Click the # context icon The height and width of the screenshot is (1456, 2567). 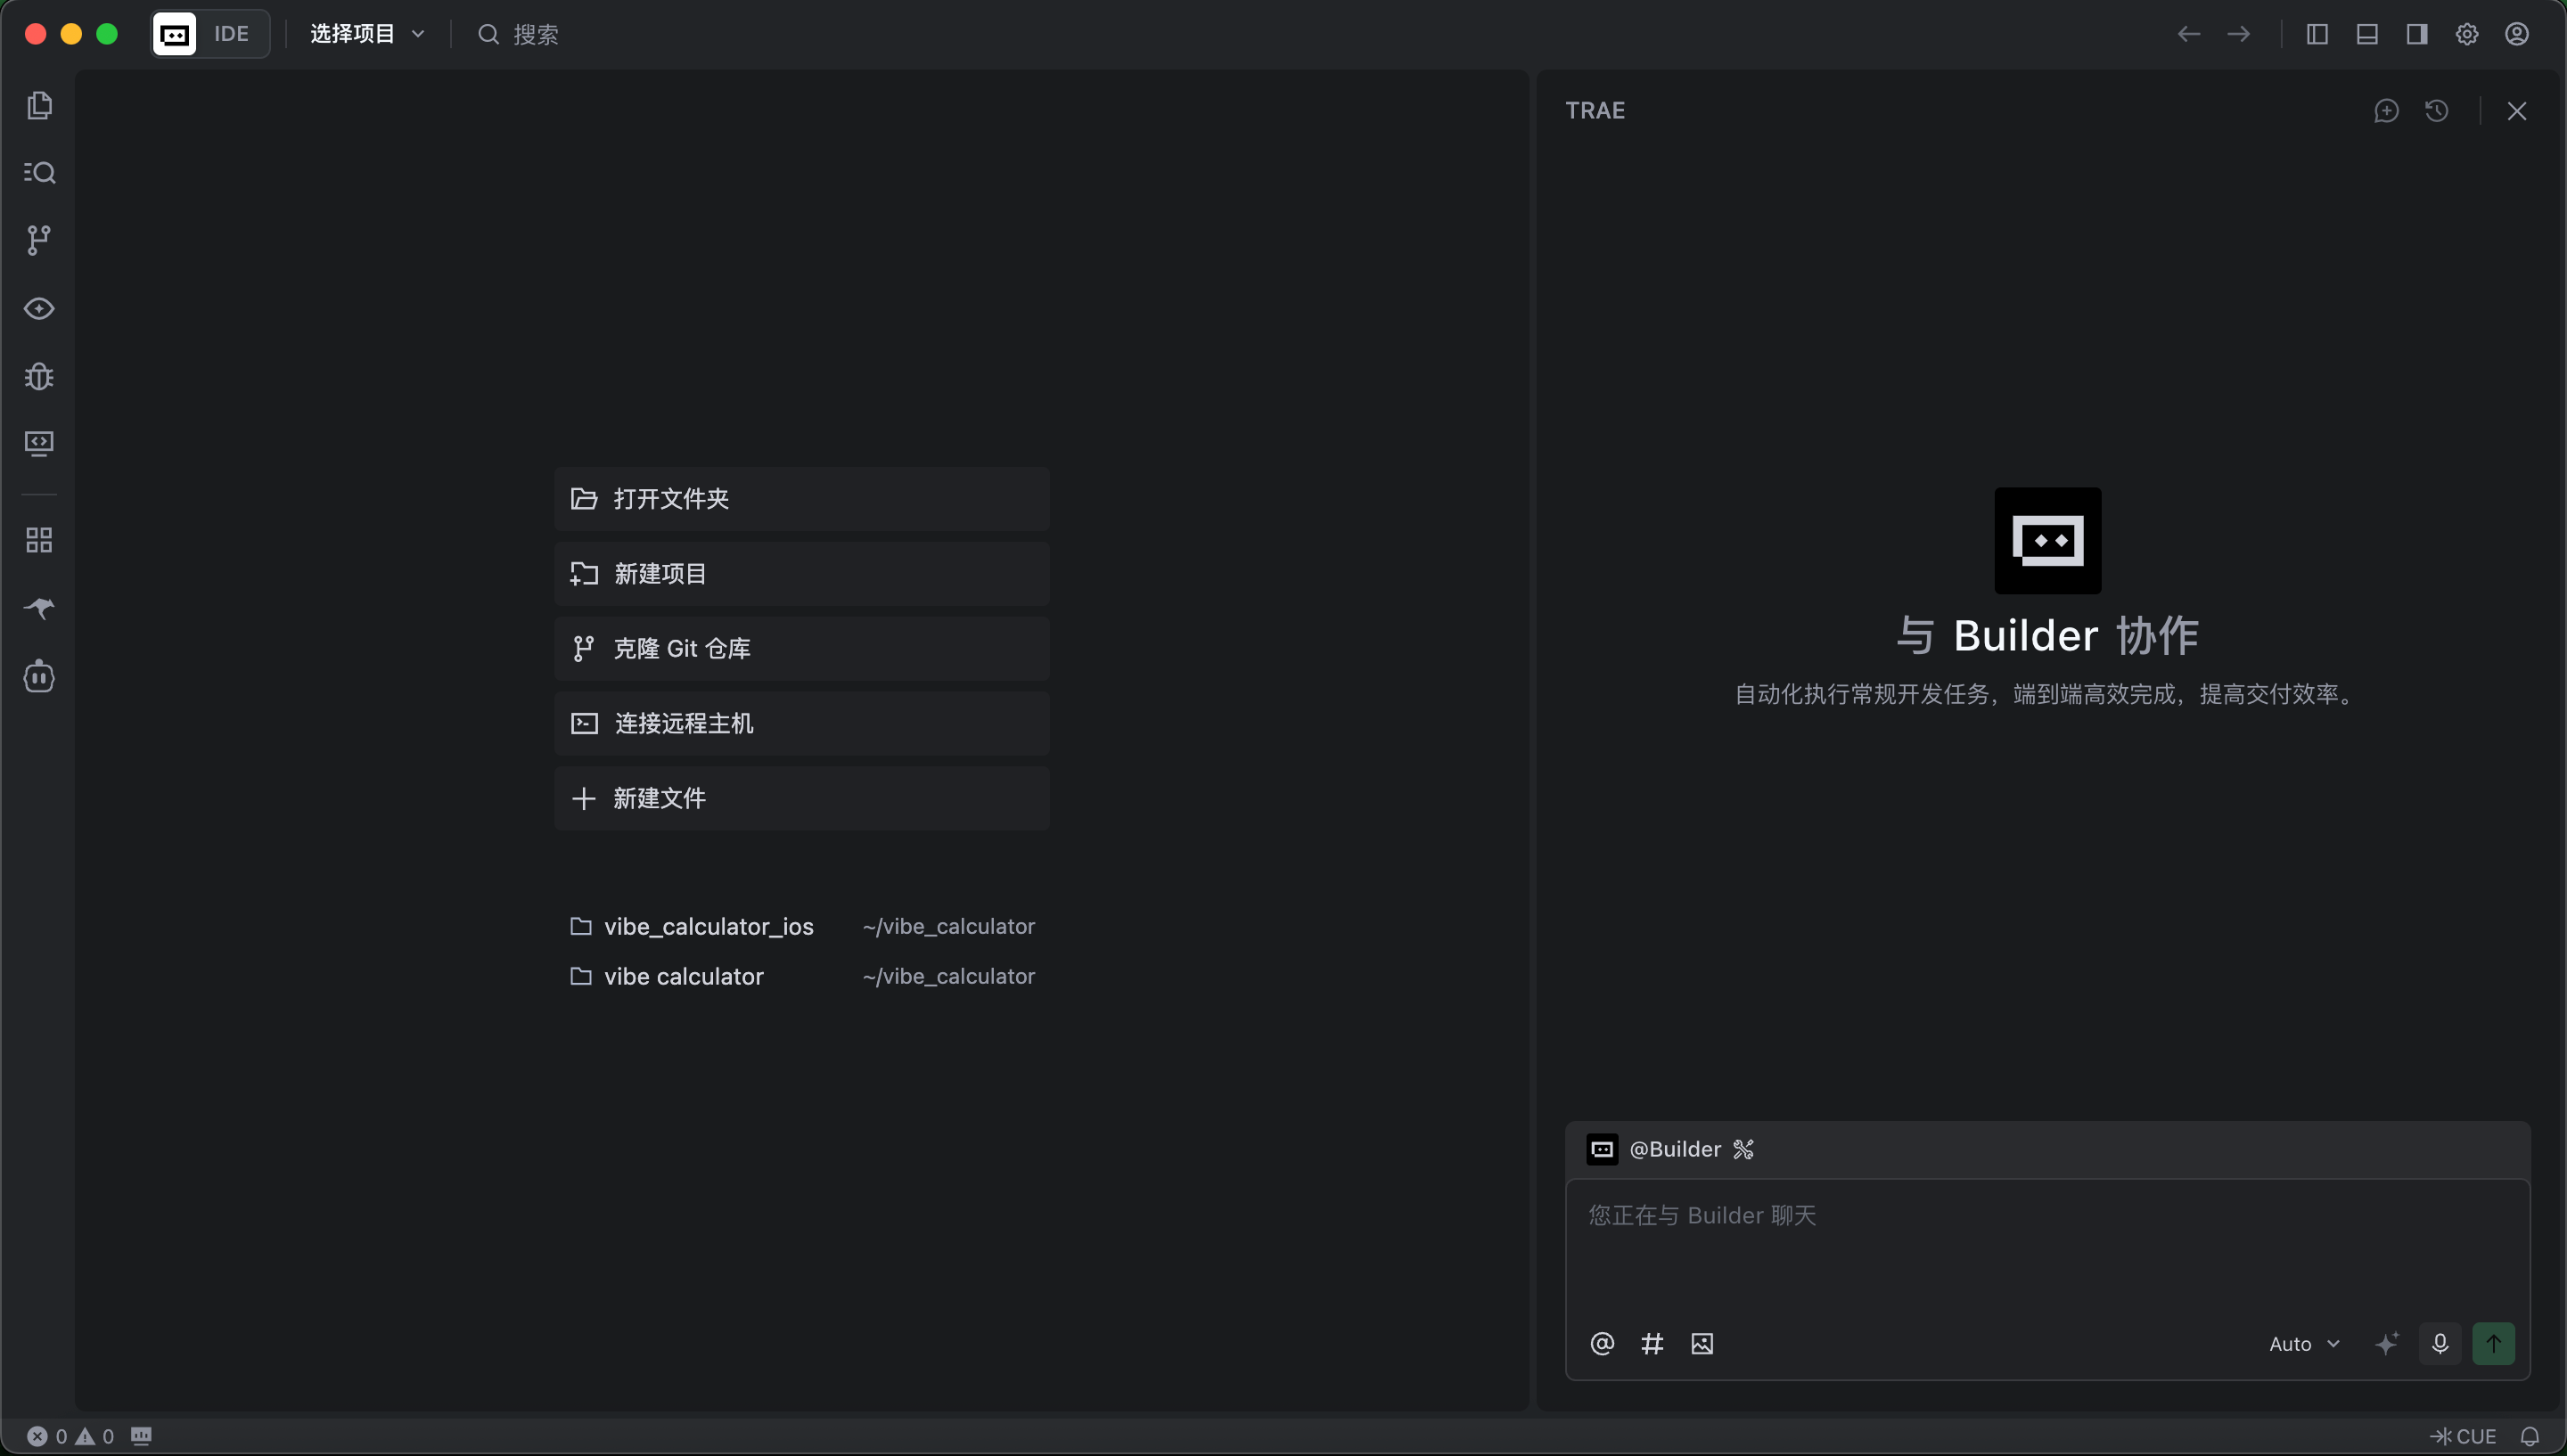tap(1652, 1343)
